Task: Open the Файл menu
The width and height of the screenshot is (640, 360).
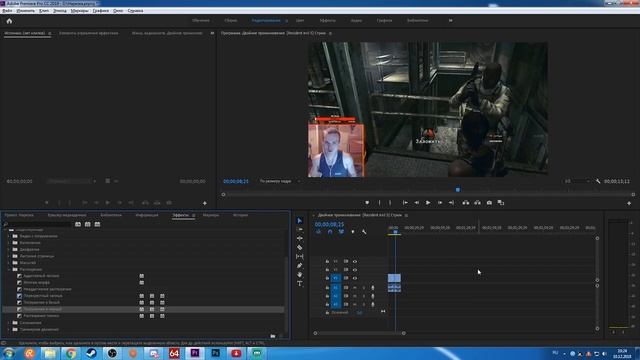Action: (7, 11)
